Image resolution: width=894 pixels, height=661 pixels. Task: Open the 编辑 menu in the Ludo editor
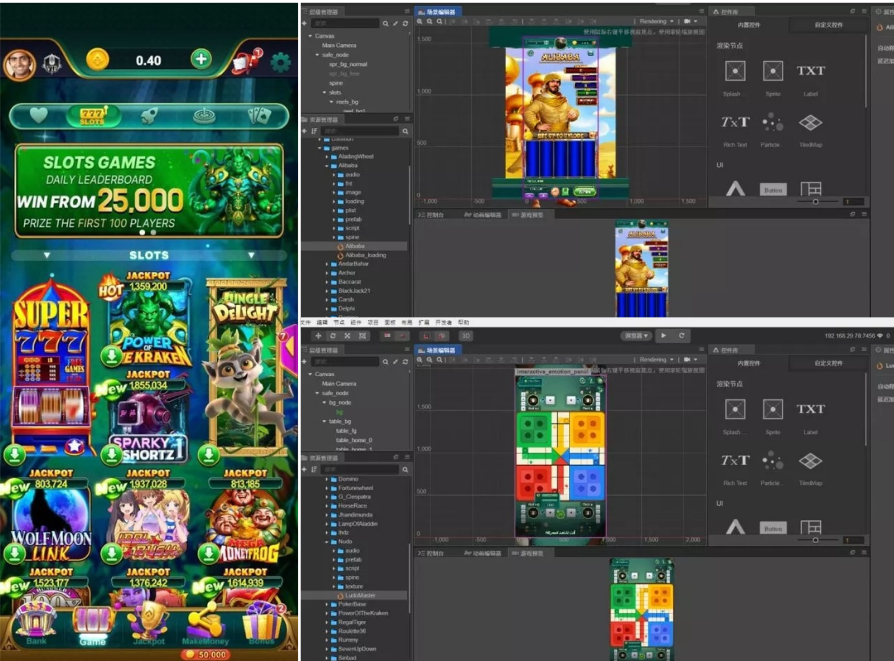coord(322,322)
